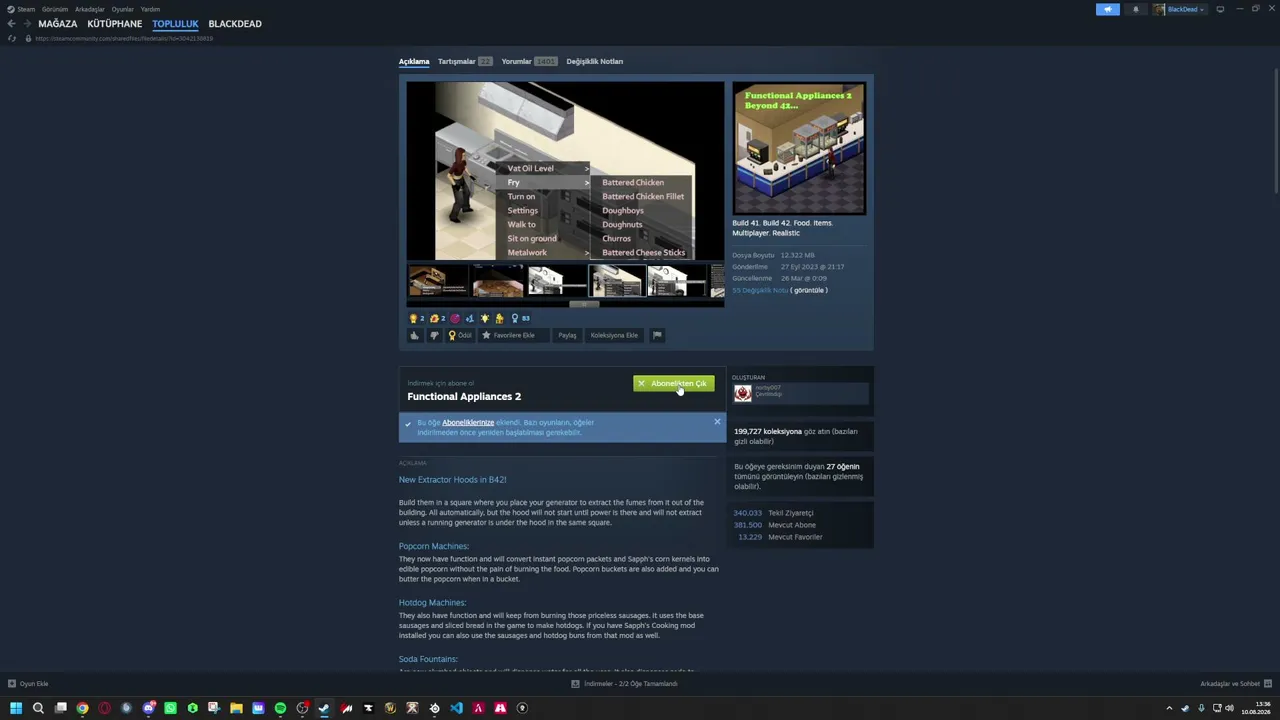The height and width of the screenshot is (720, 1280).
Task: Rate the mod with thumbs down
Action: pos(434,335)
